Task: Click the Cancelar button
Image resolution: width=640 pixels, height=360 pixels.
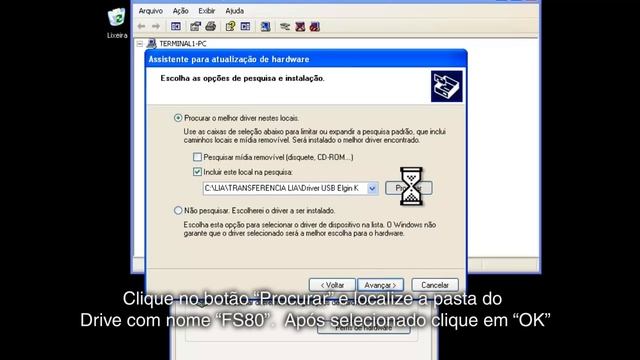Action: point(435,285)
